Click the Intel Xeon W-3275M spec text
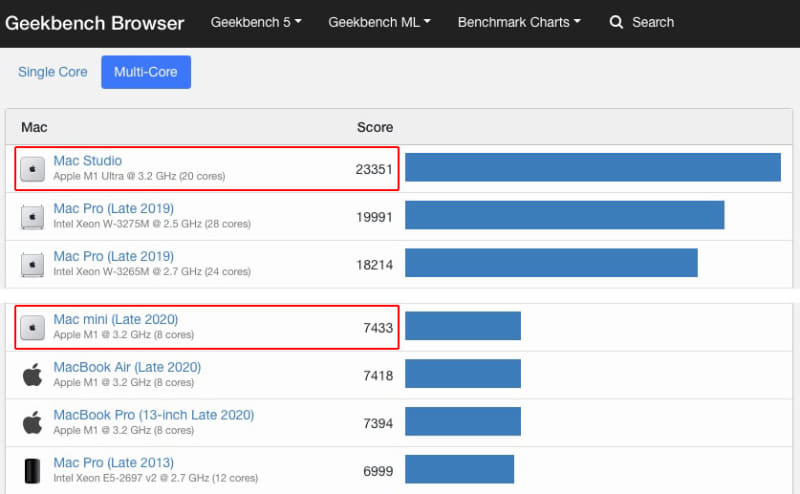The height and width of the screenshot is (494, 800). pos(152,224)
